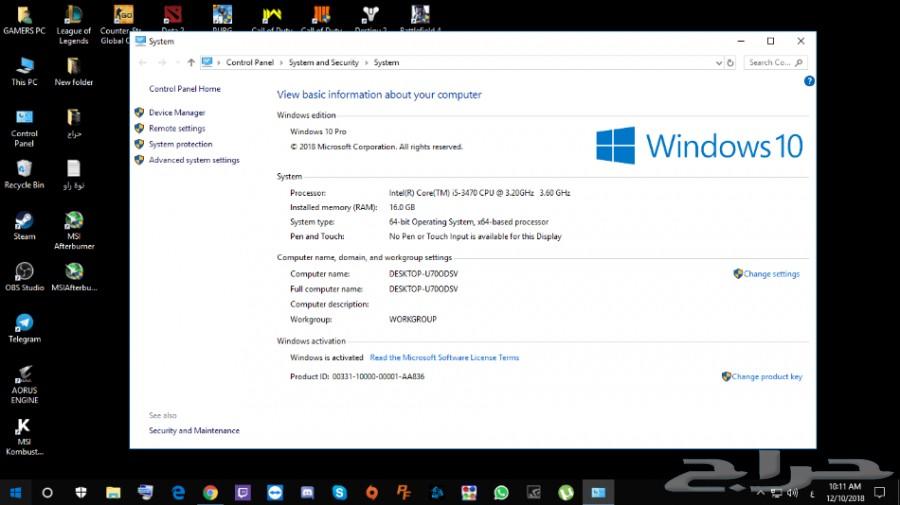Open the Windows Start menu

[x=15, y=492]
